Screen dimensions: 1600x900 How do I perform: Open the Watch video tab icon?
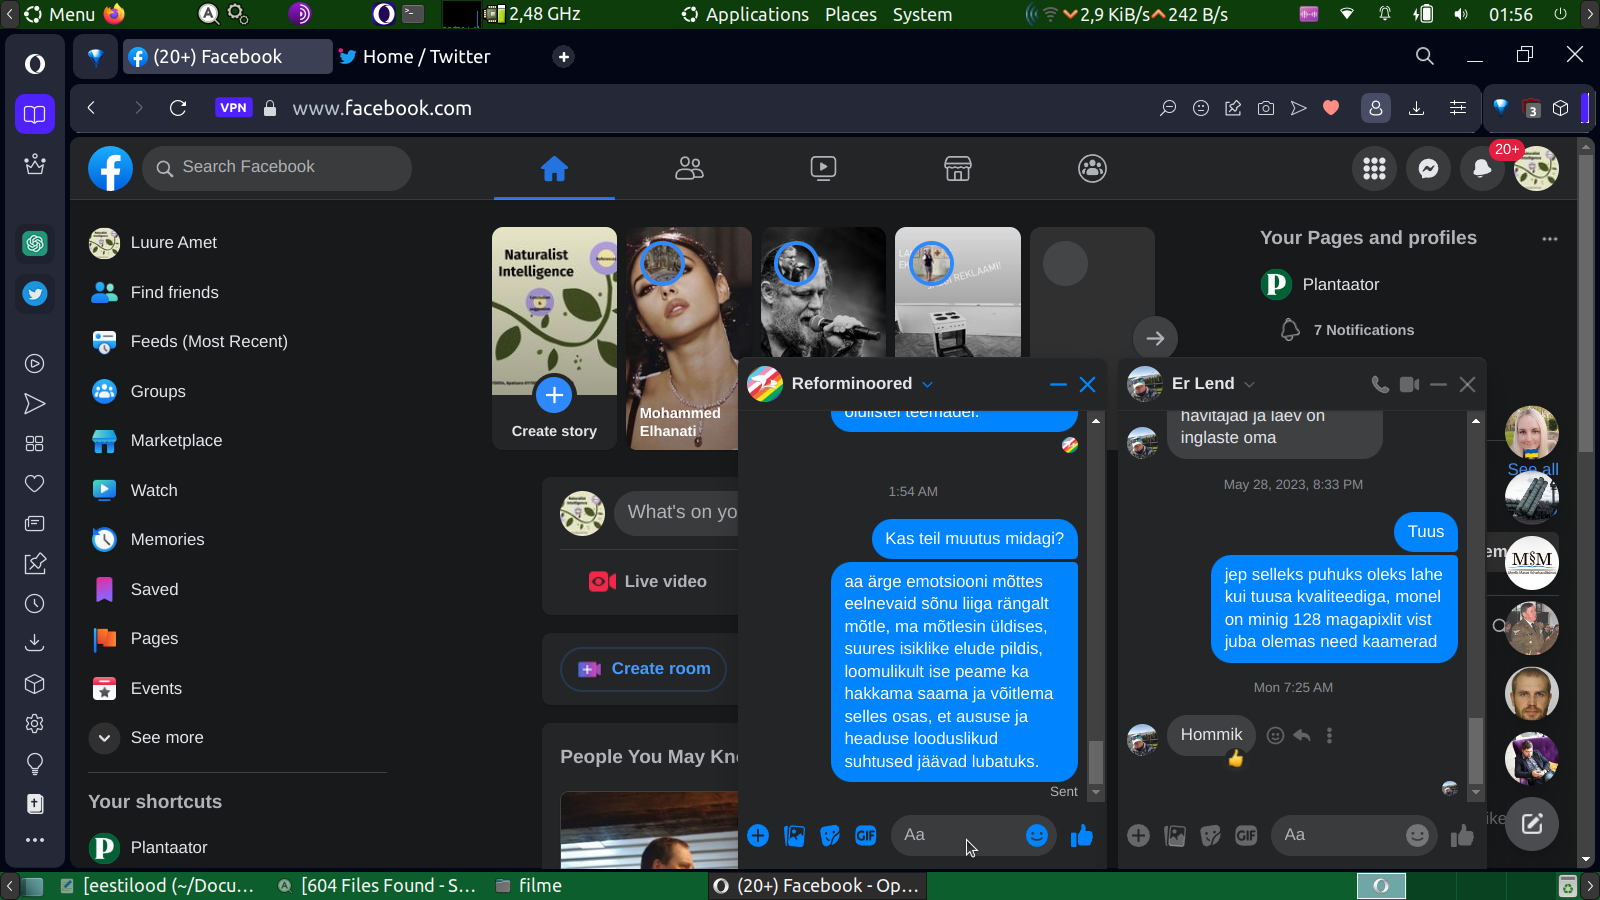(x=823, y=169)
